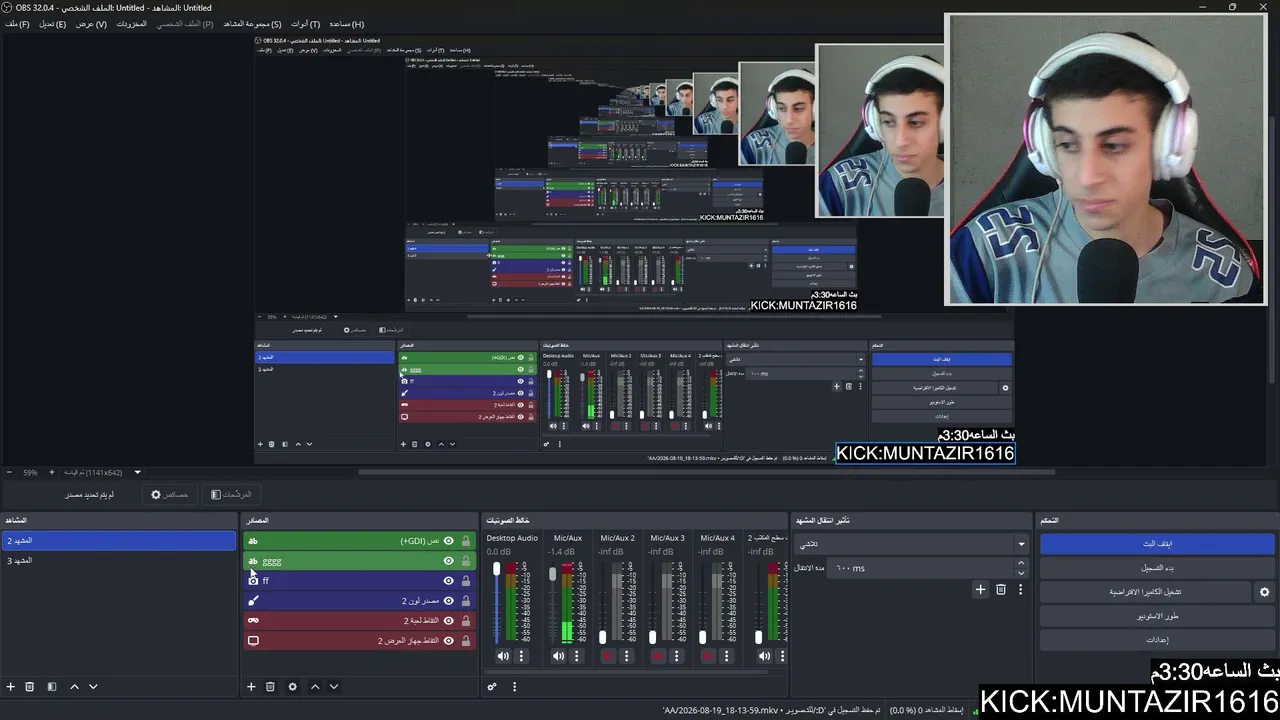The height and width of the screenshot is (720, 1280).
Task: Expand the scene transition type dropdown
Action: 1021,544
